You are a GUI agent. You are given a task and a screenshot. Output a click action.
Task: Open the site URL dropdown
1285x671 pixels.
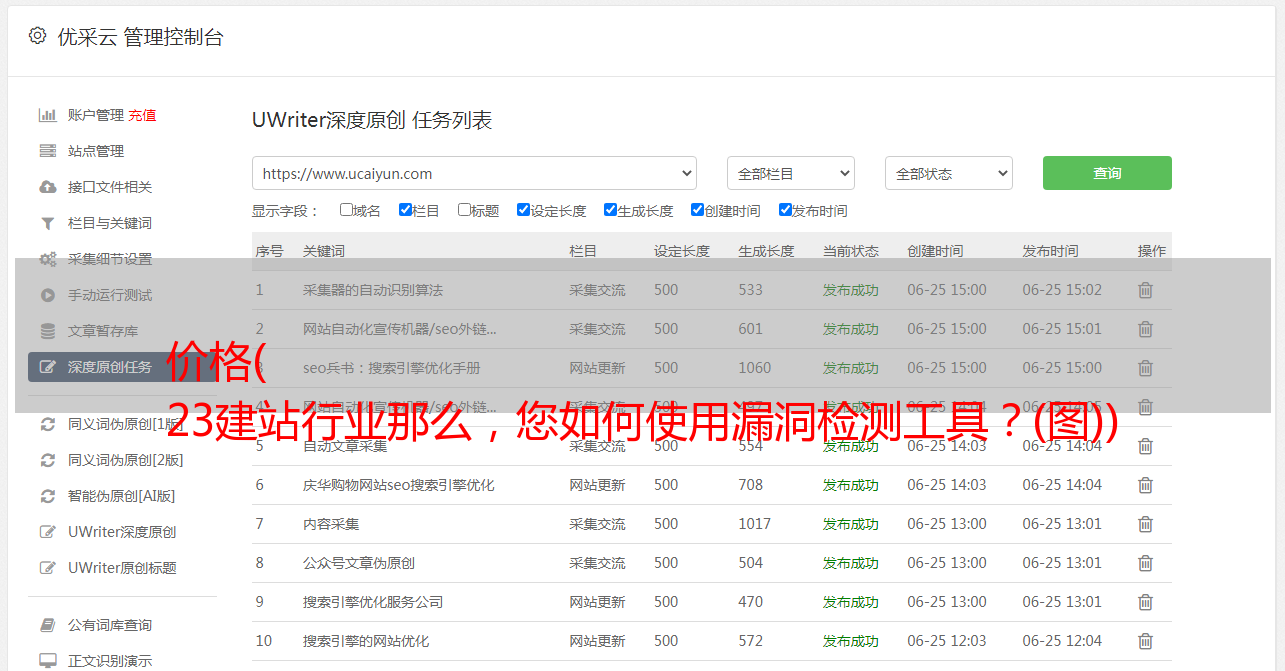[x=474, y=173]
